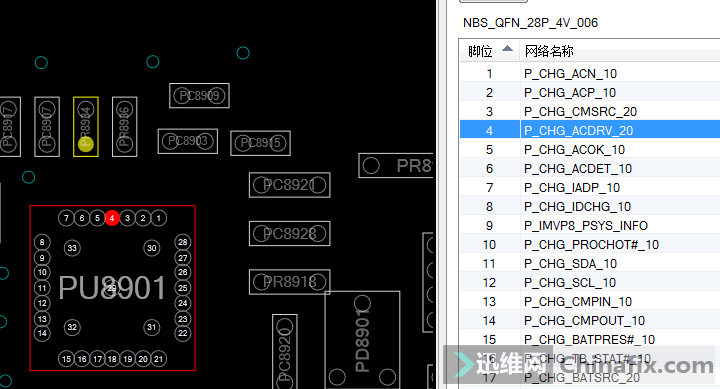
Task: Click the 网络名称 column header
Action: [620, 51]
